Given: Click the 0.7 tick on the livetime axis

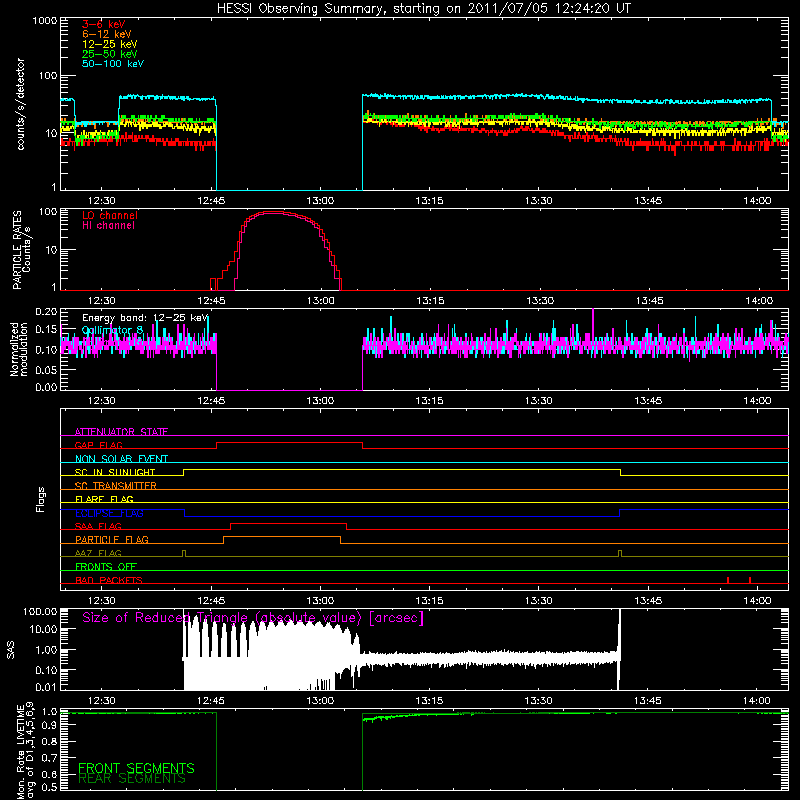Looking at the screenshot, I should (50, 758).
